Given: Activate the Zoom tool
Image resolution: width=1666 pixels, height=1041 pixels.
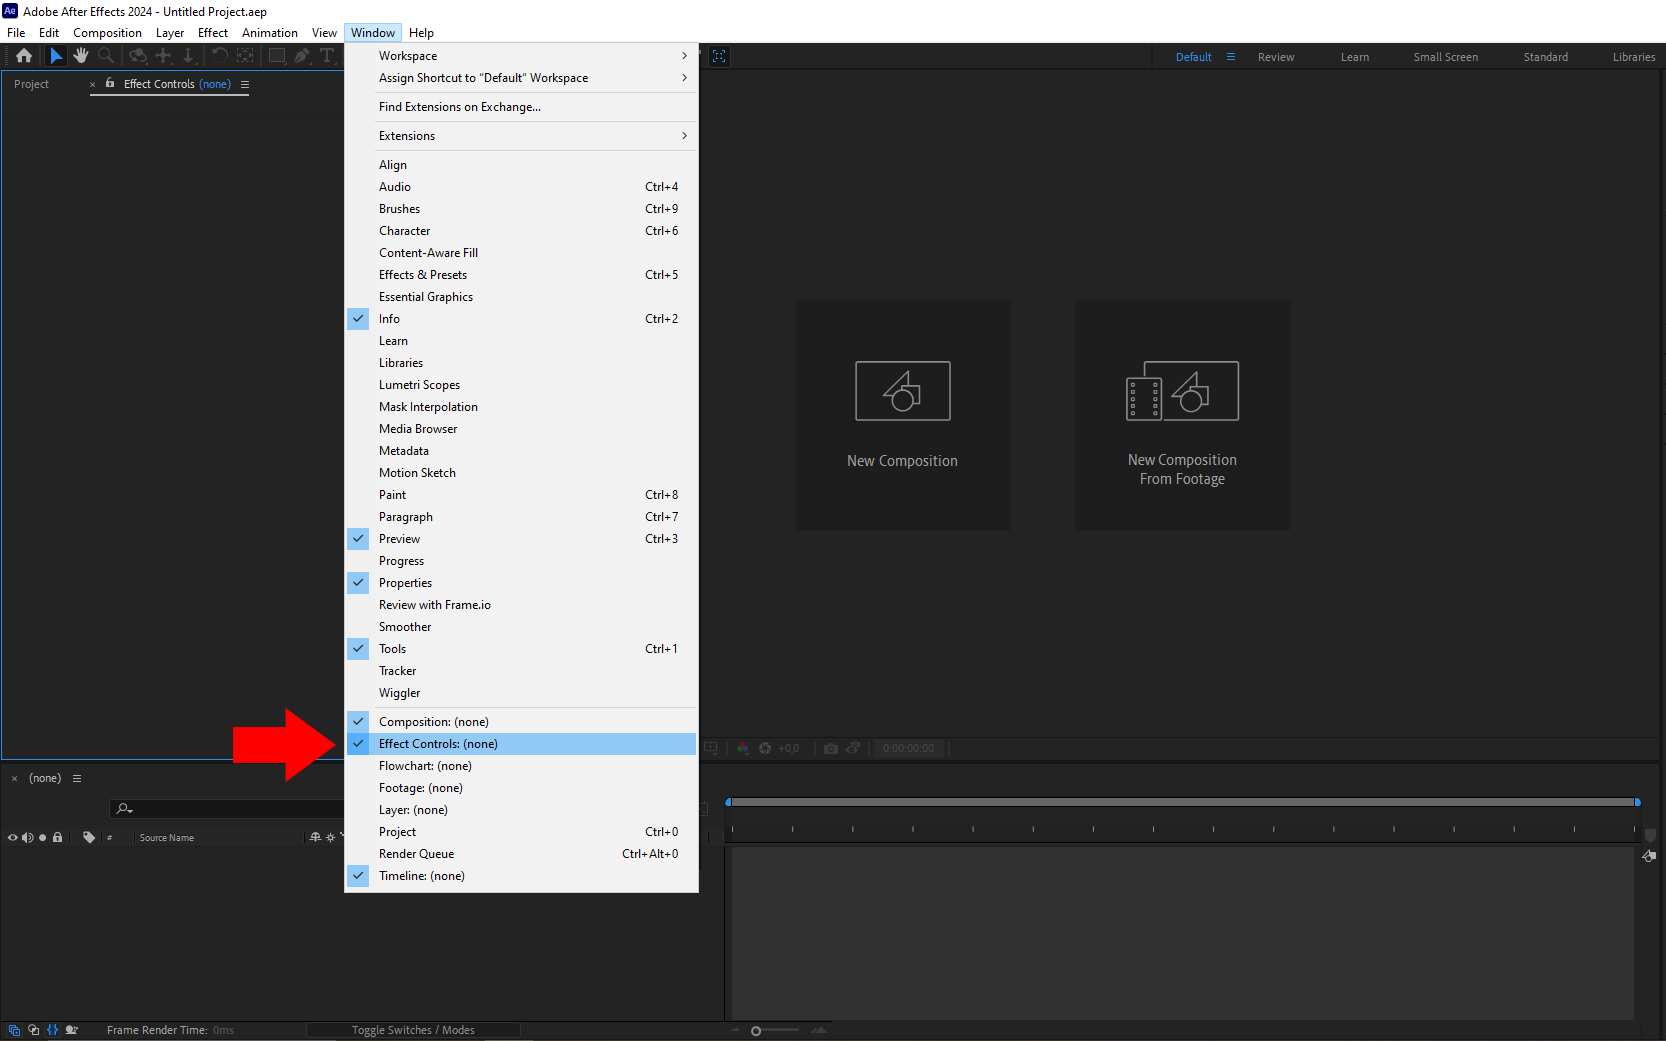Looking at the screenshot, I should click(x=106, y=55).
